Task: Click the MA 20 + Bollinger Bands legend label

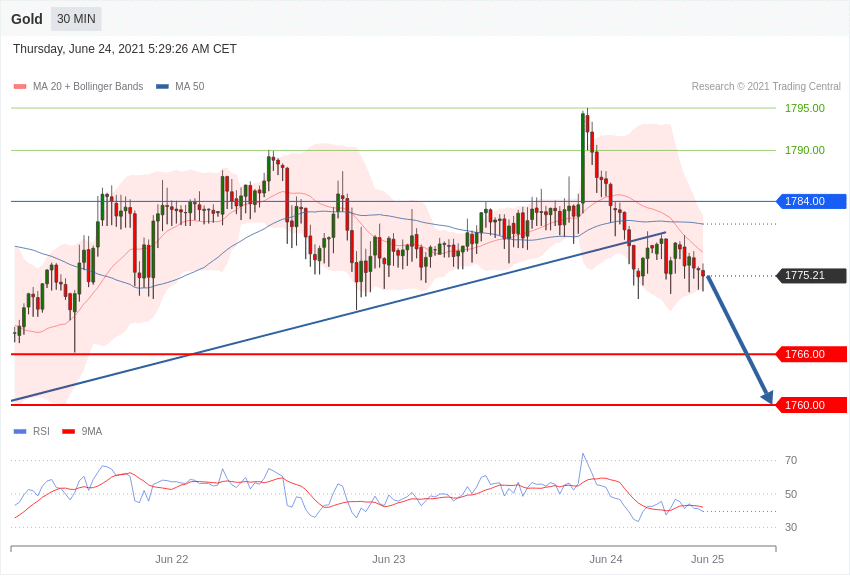Action: point(88,86)
